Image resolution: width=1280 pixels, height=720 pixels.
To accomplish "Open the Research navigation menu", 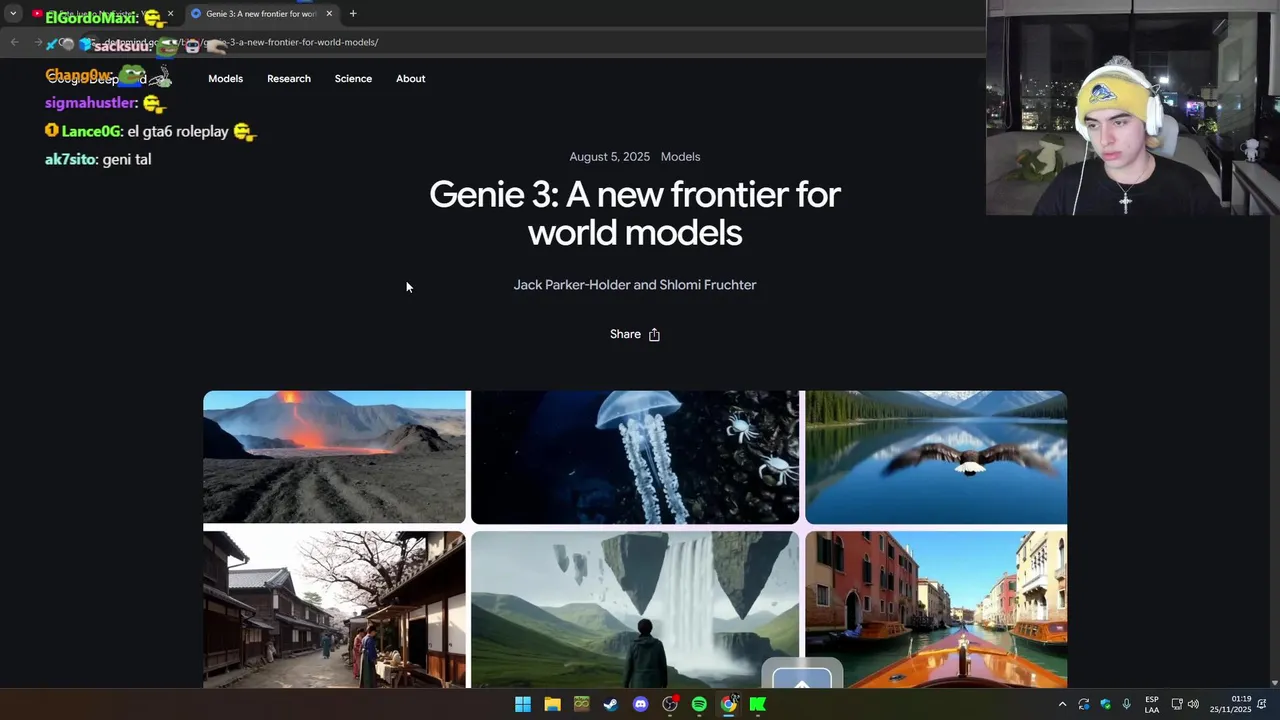I will 289,79.
